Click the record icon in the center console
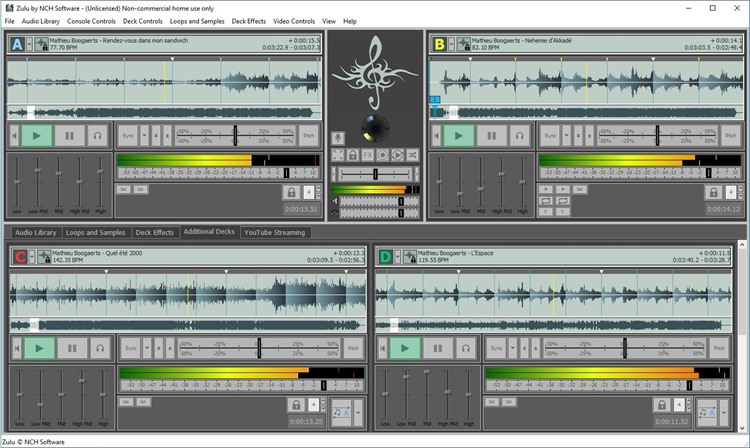750x448 pixels. (x=383, y=155)
